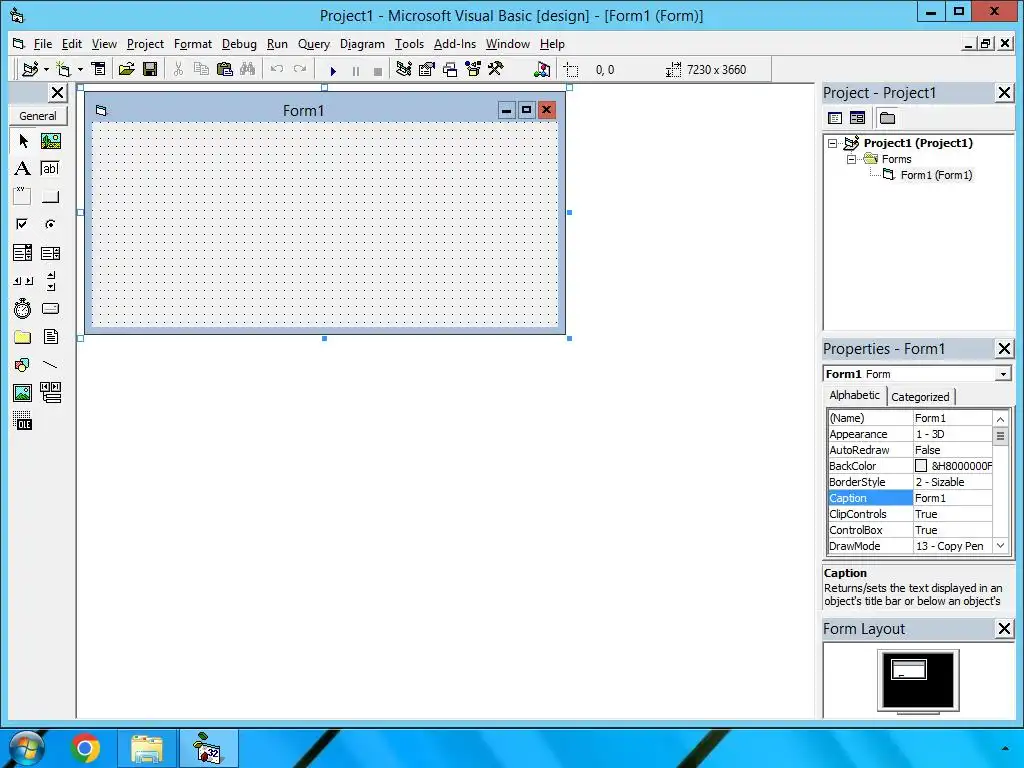Click the Menu Editor toolbar icon
This screenshot has height=768, width=1024.
click(98, 69)
